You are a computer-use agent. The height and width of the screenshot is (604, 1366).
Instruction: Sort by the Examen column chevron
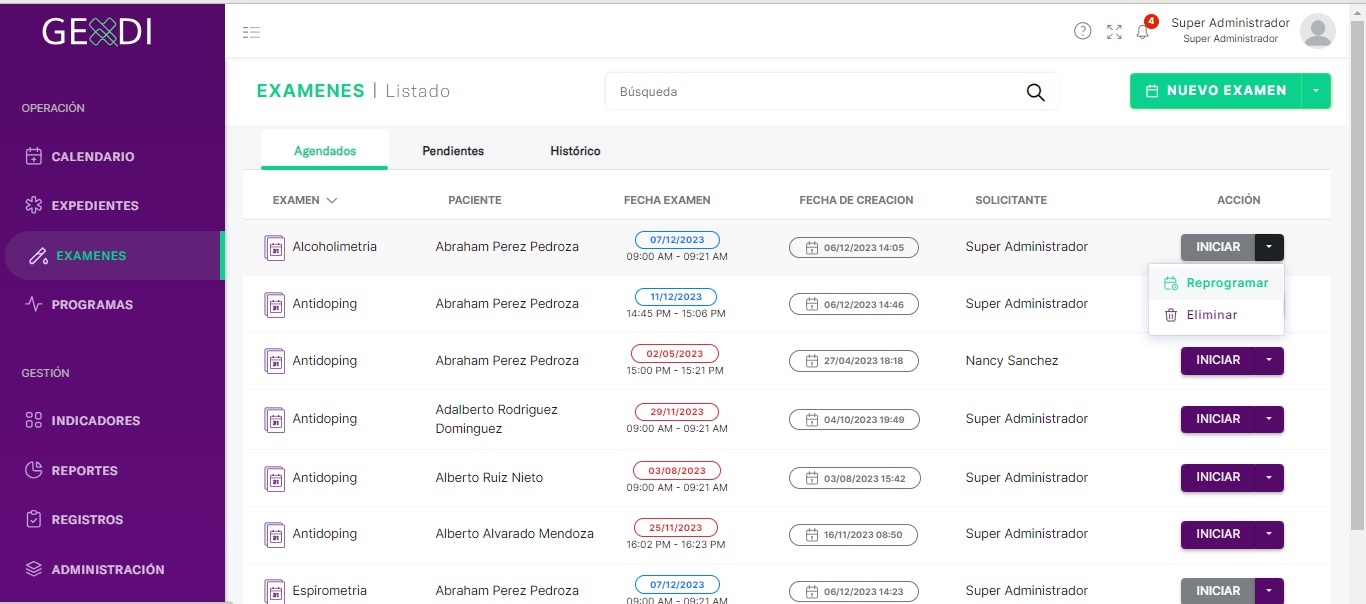click(332, 200)
